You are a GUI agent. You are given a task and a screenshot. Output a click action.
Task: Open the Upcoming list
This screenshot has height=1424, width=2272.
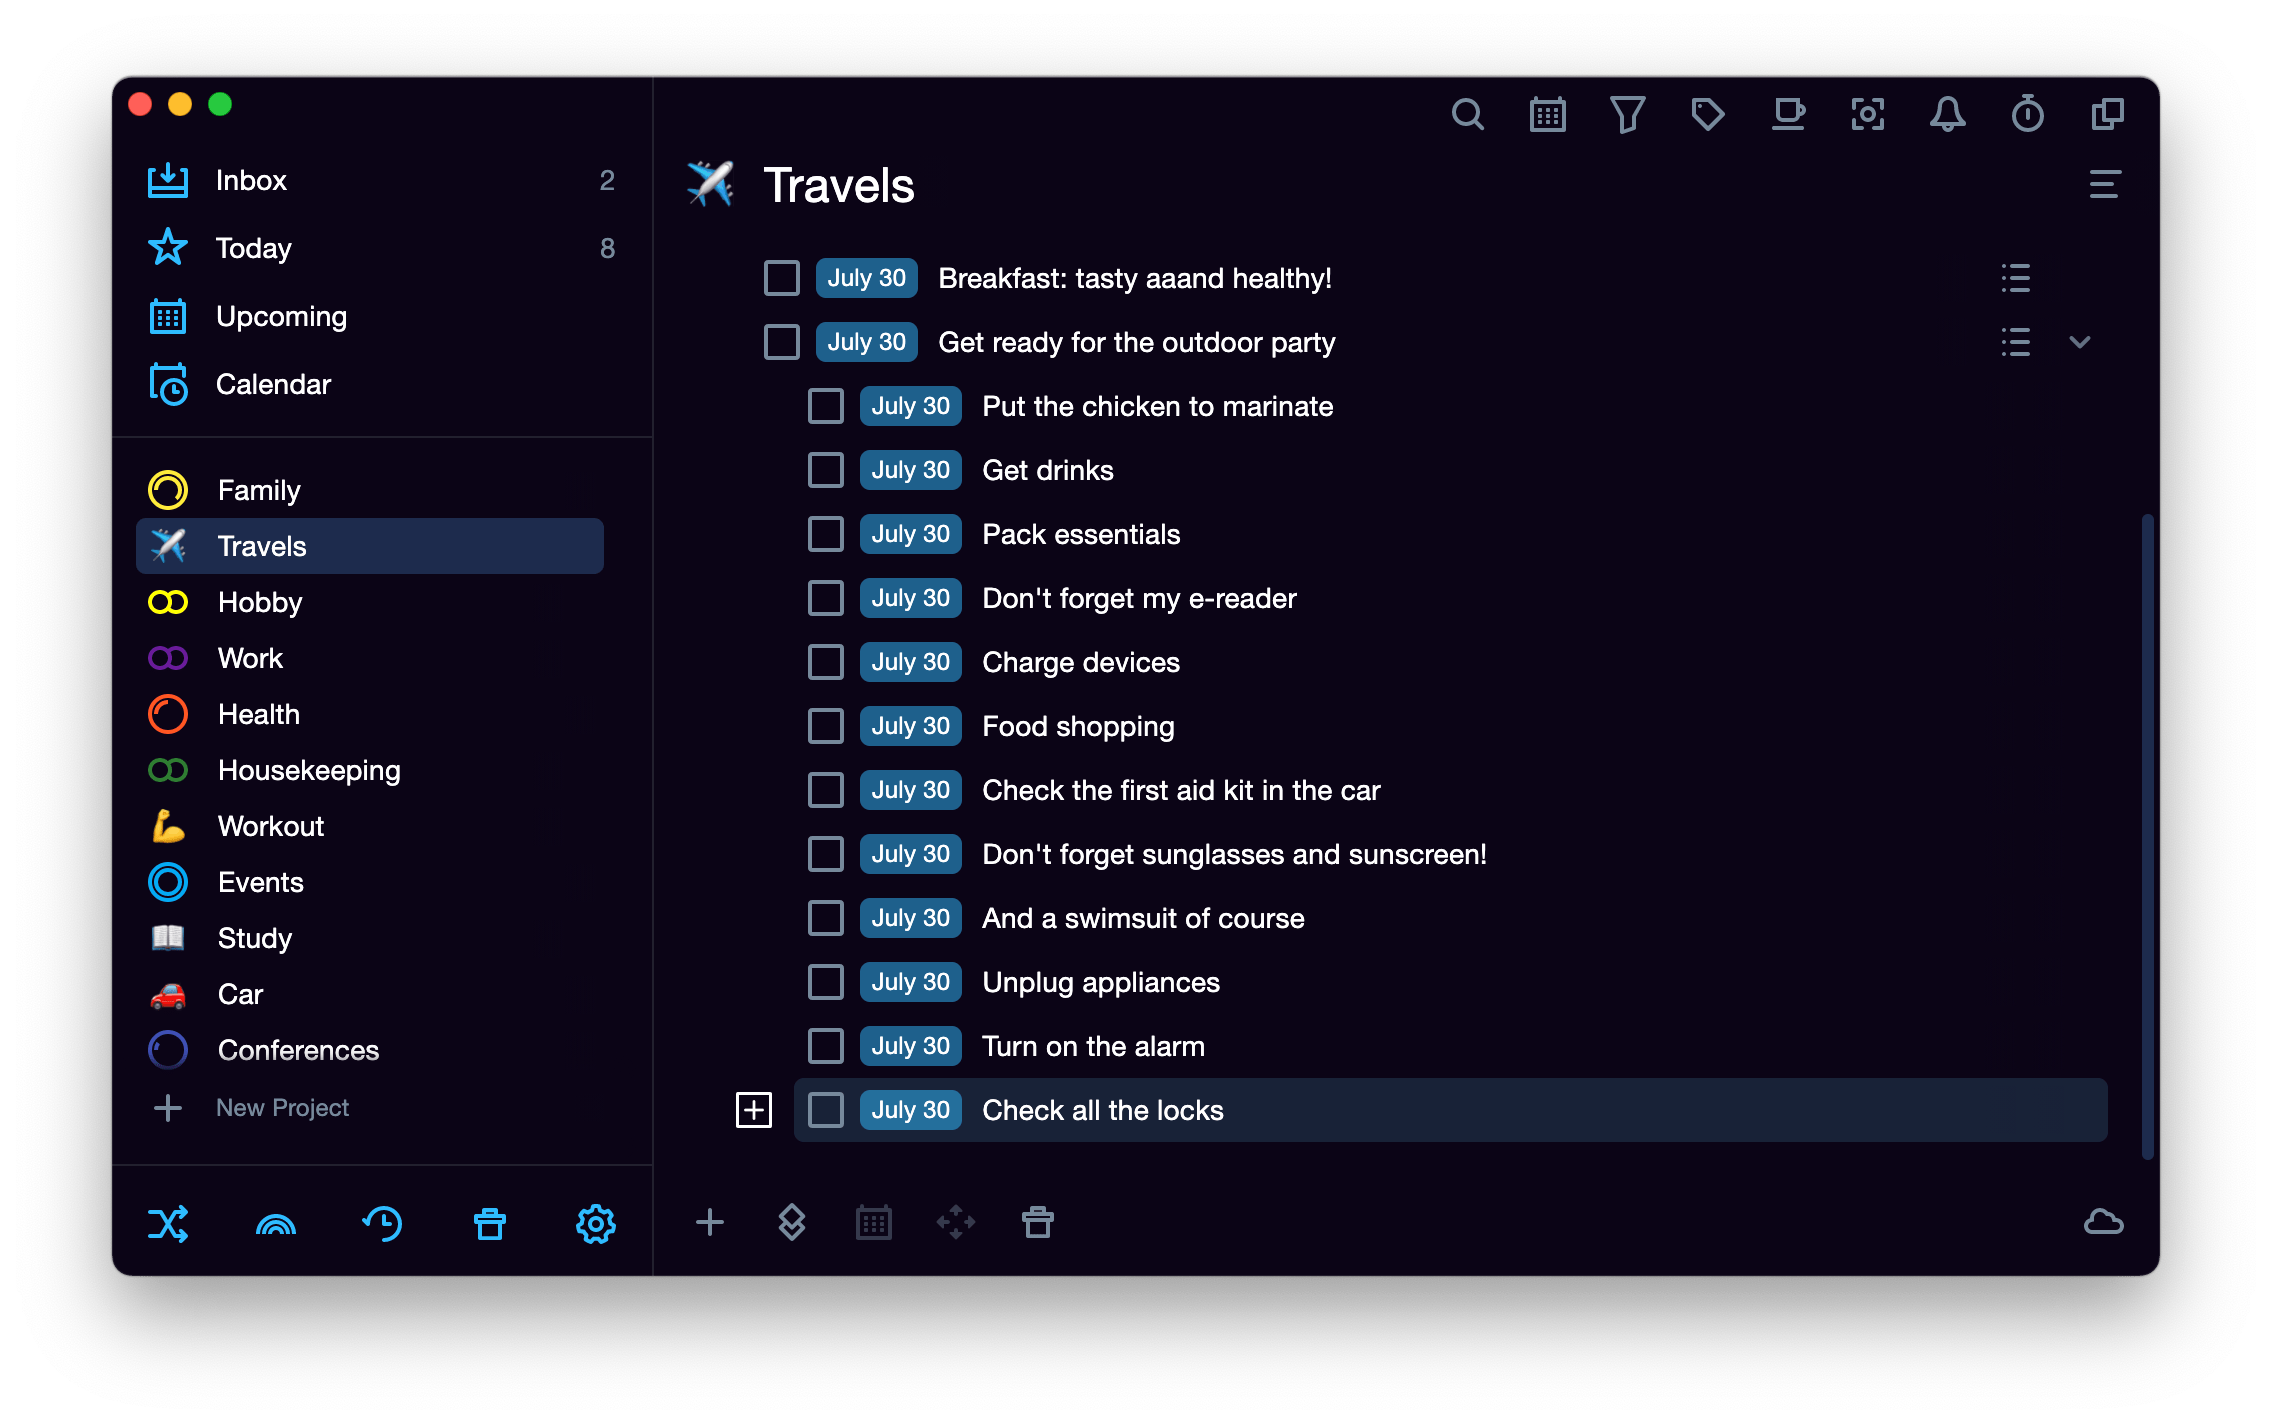380,316
